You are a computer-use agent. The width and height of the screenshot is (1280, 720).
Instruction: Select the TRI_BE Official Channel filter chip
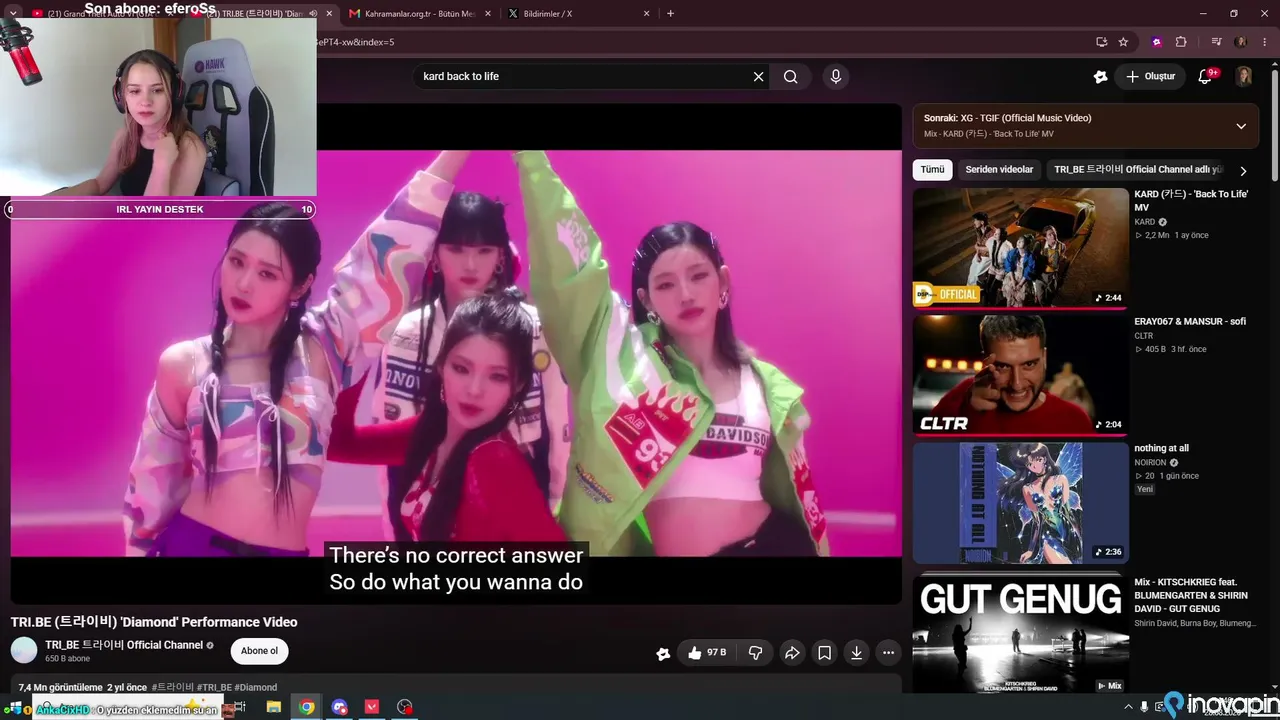1138,170
